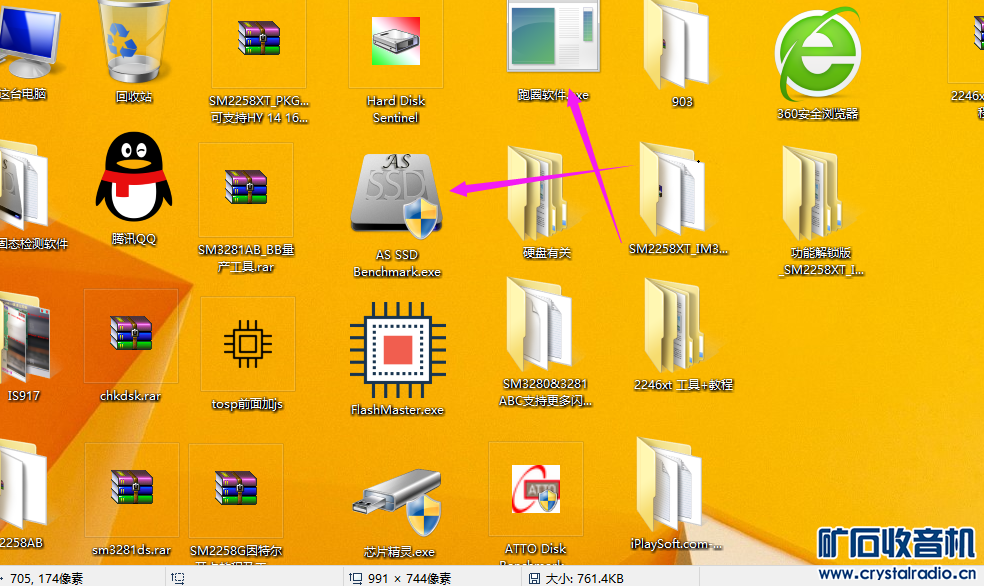Select the chkdsk.rar archive
This screenshot has height=586, width=984.
pos(131,333)
